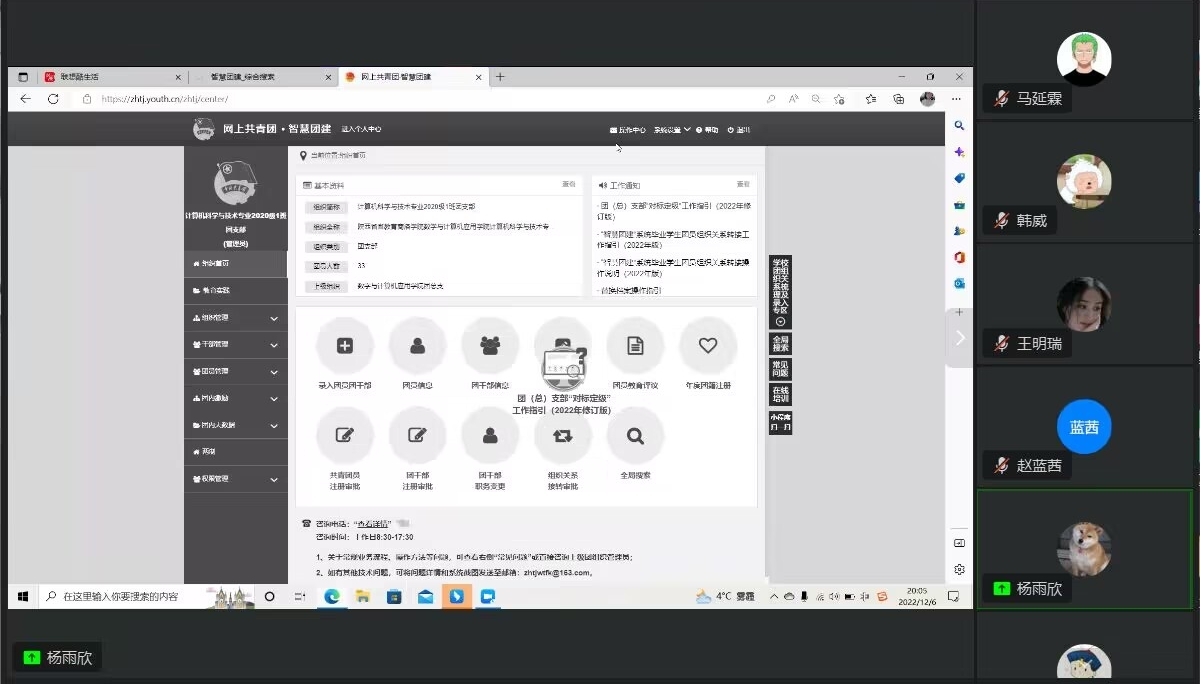Click 王明瑞's participant avatar
Screen dimensions: 1201x684
pos(1084,304)
